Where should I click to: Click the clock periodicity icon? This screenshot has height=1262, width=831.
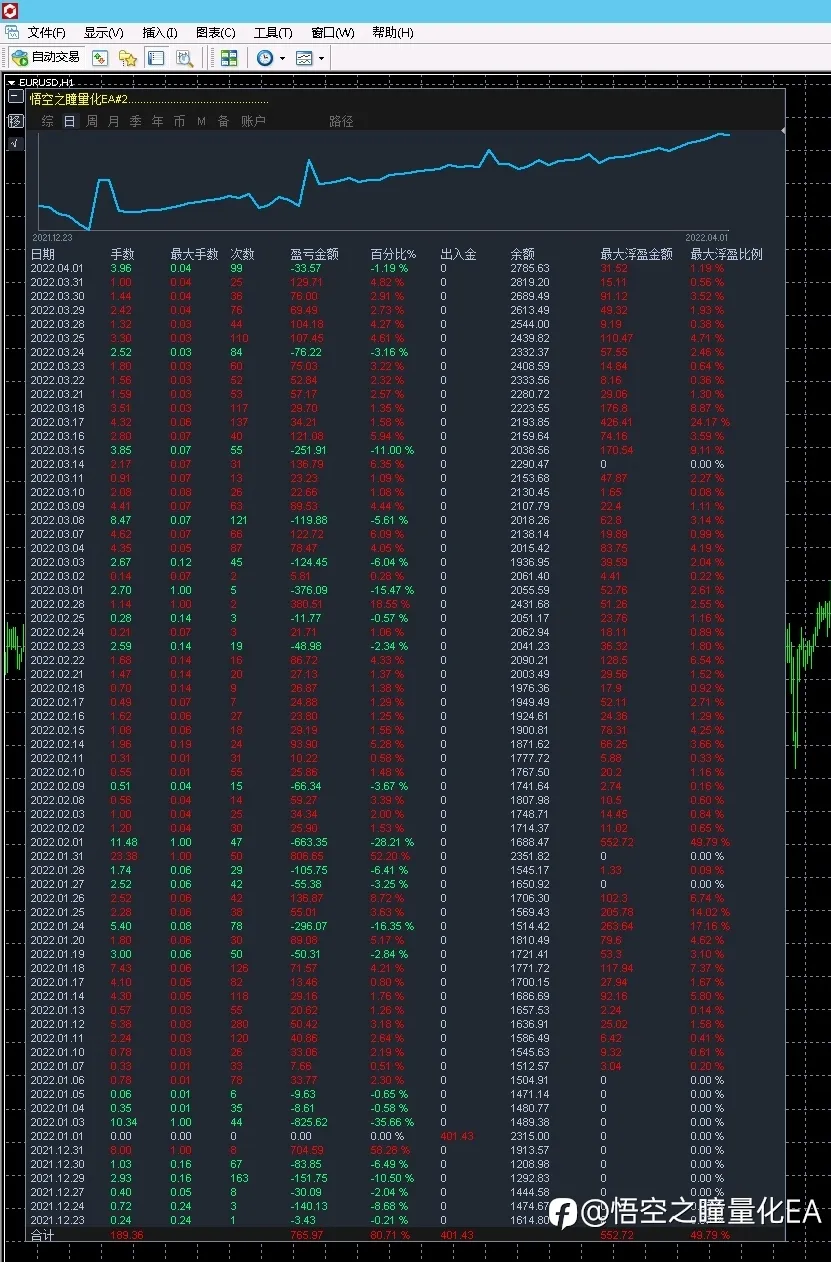pos(265,58)
